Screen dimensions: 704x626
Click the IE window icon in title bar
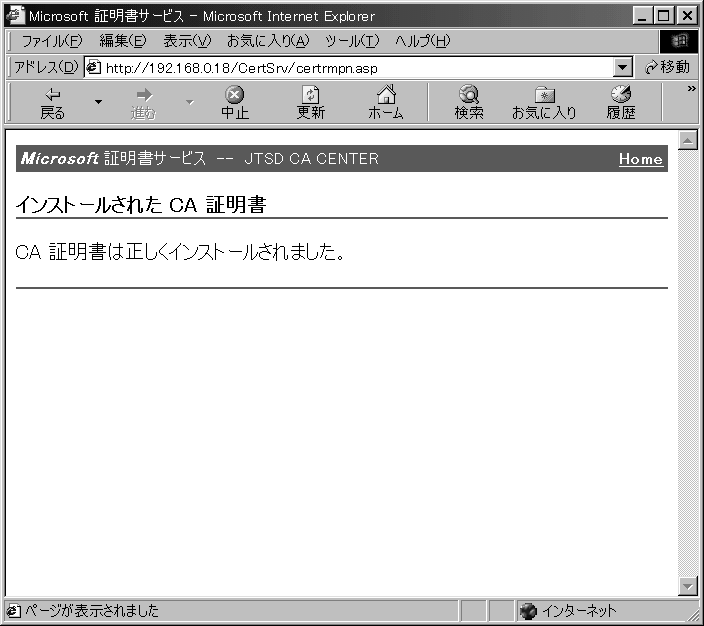(15, 15)
